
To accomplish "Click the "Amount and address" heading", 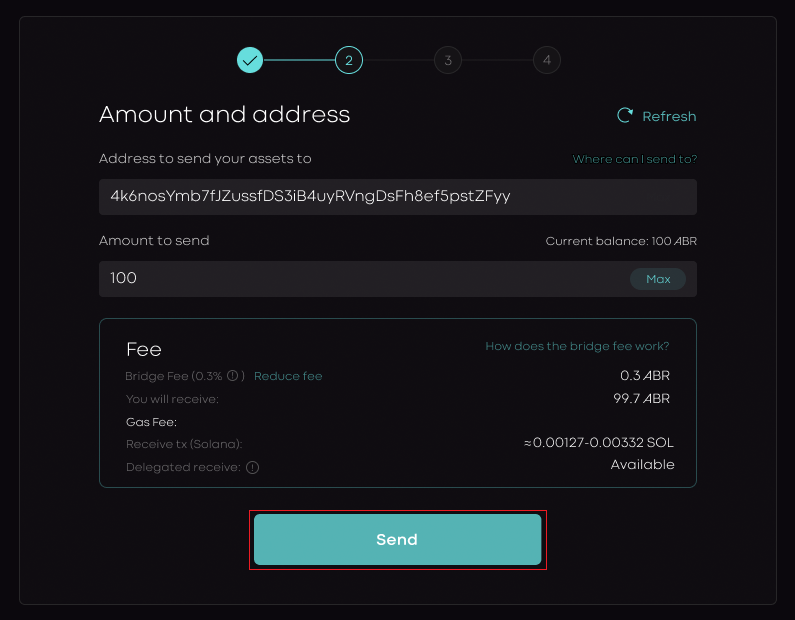I will pos(224,114).
